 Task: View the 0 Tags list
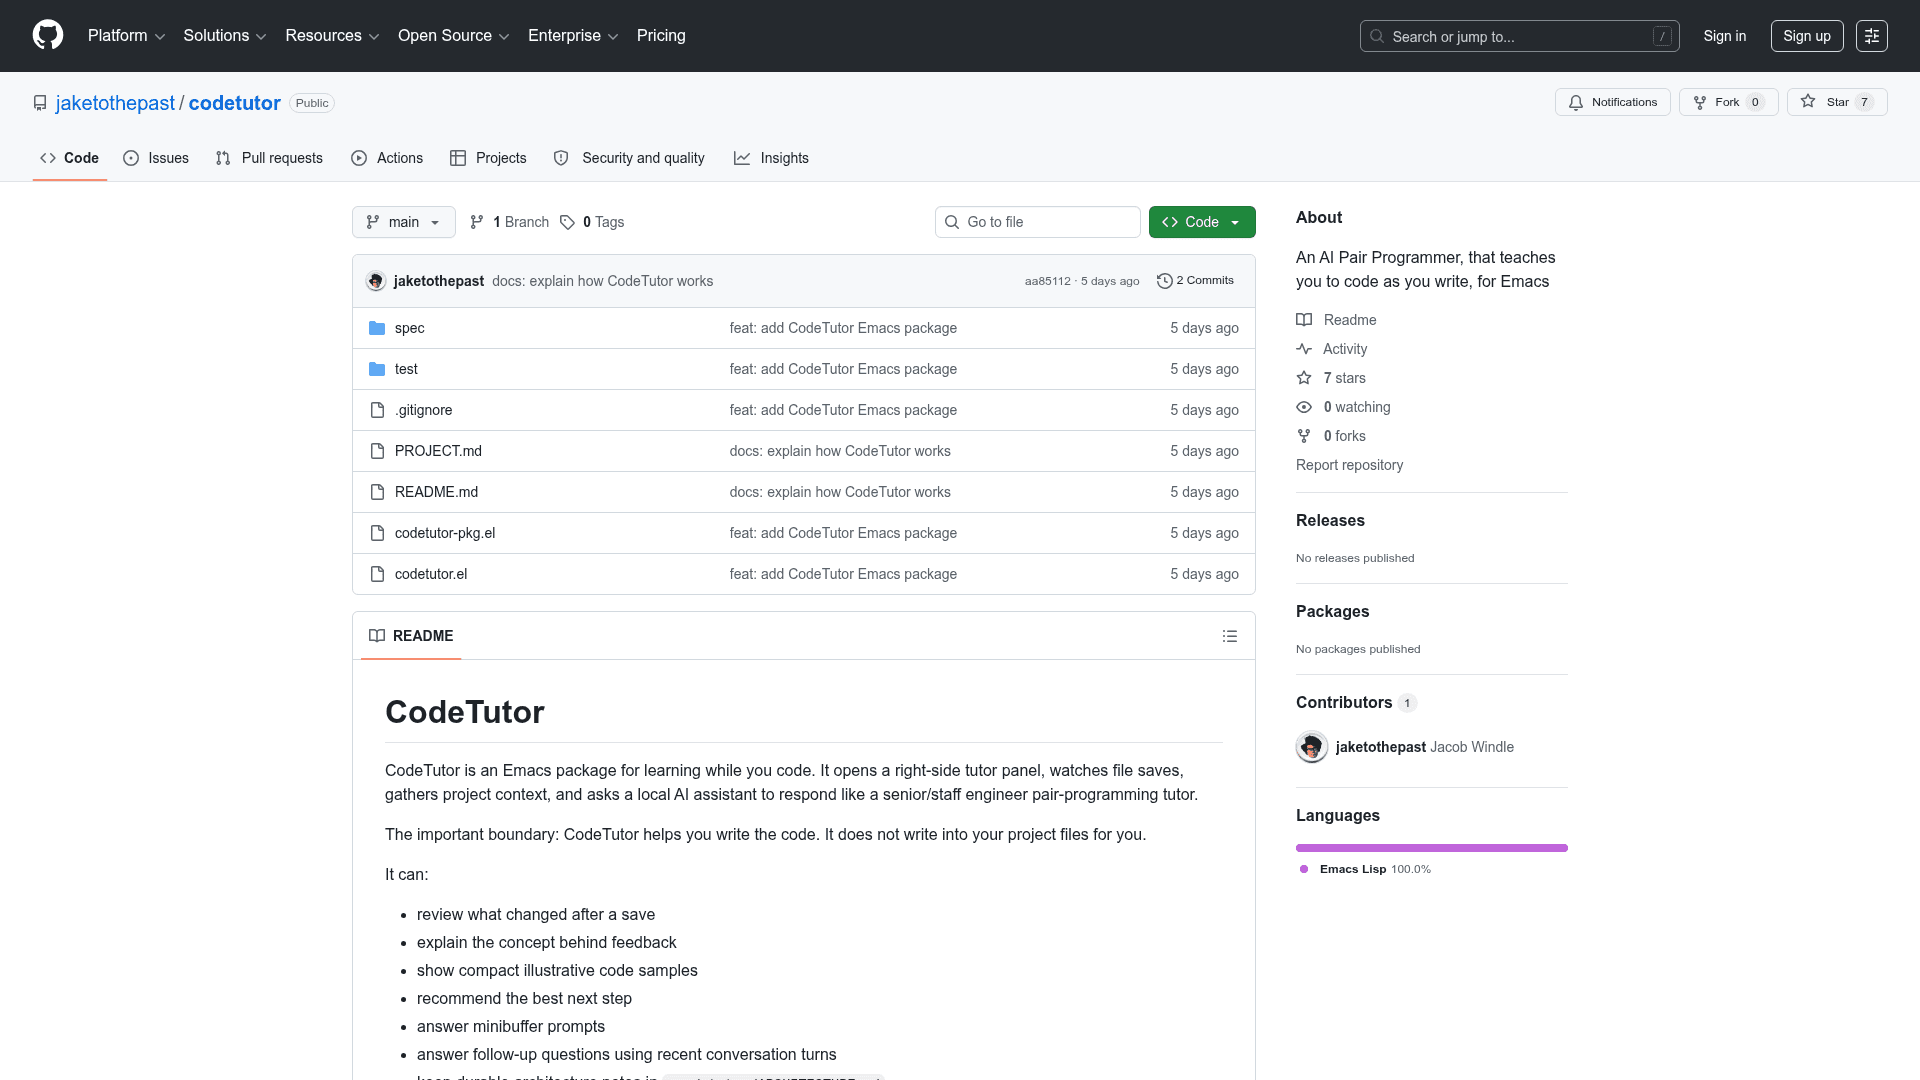592,222
